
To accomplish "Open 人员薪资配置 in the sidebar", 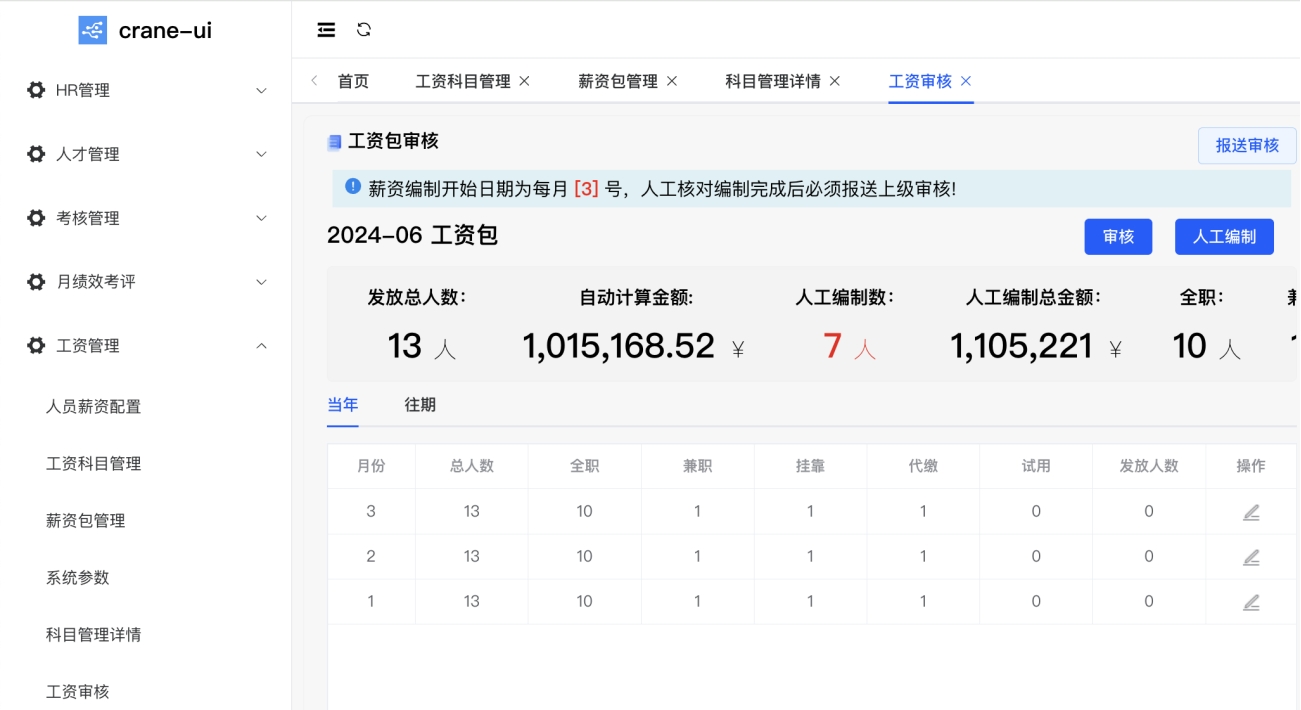I will point(93,407).
